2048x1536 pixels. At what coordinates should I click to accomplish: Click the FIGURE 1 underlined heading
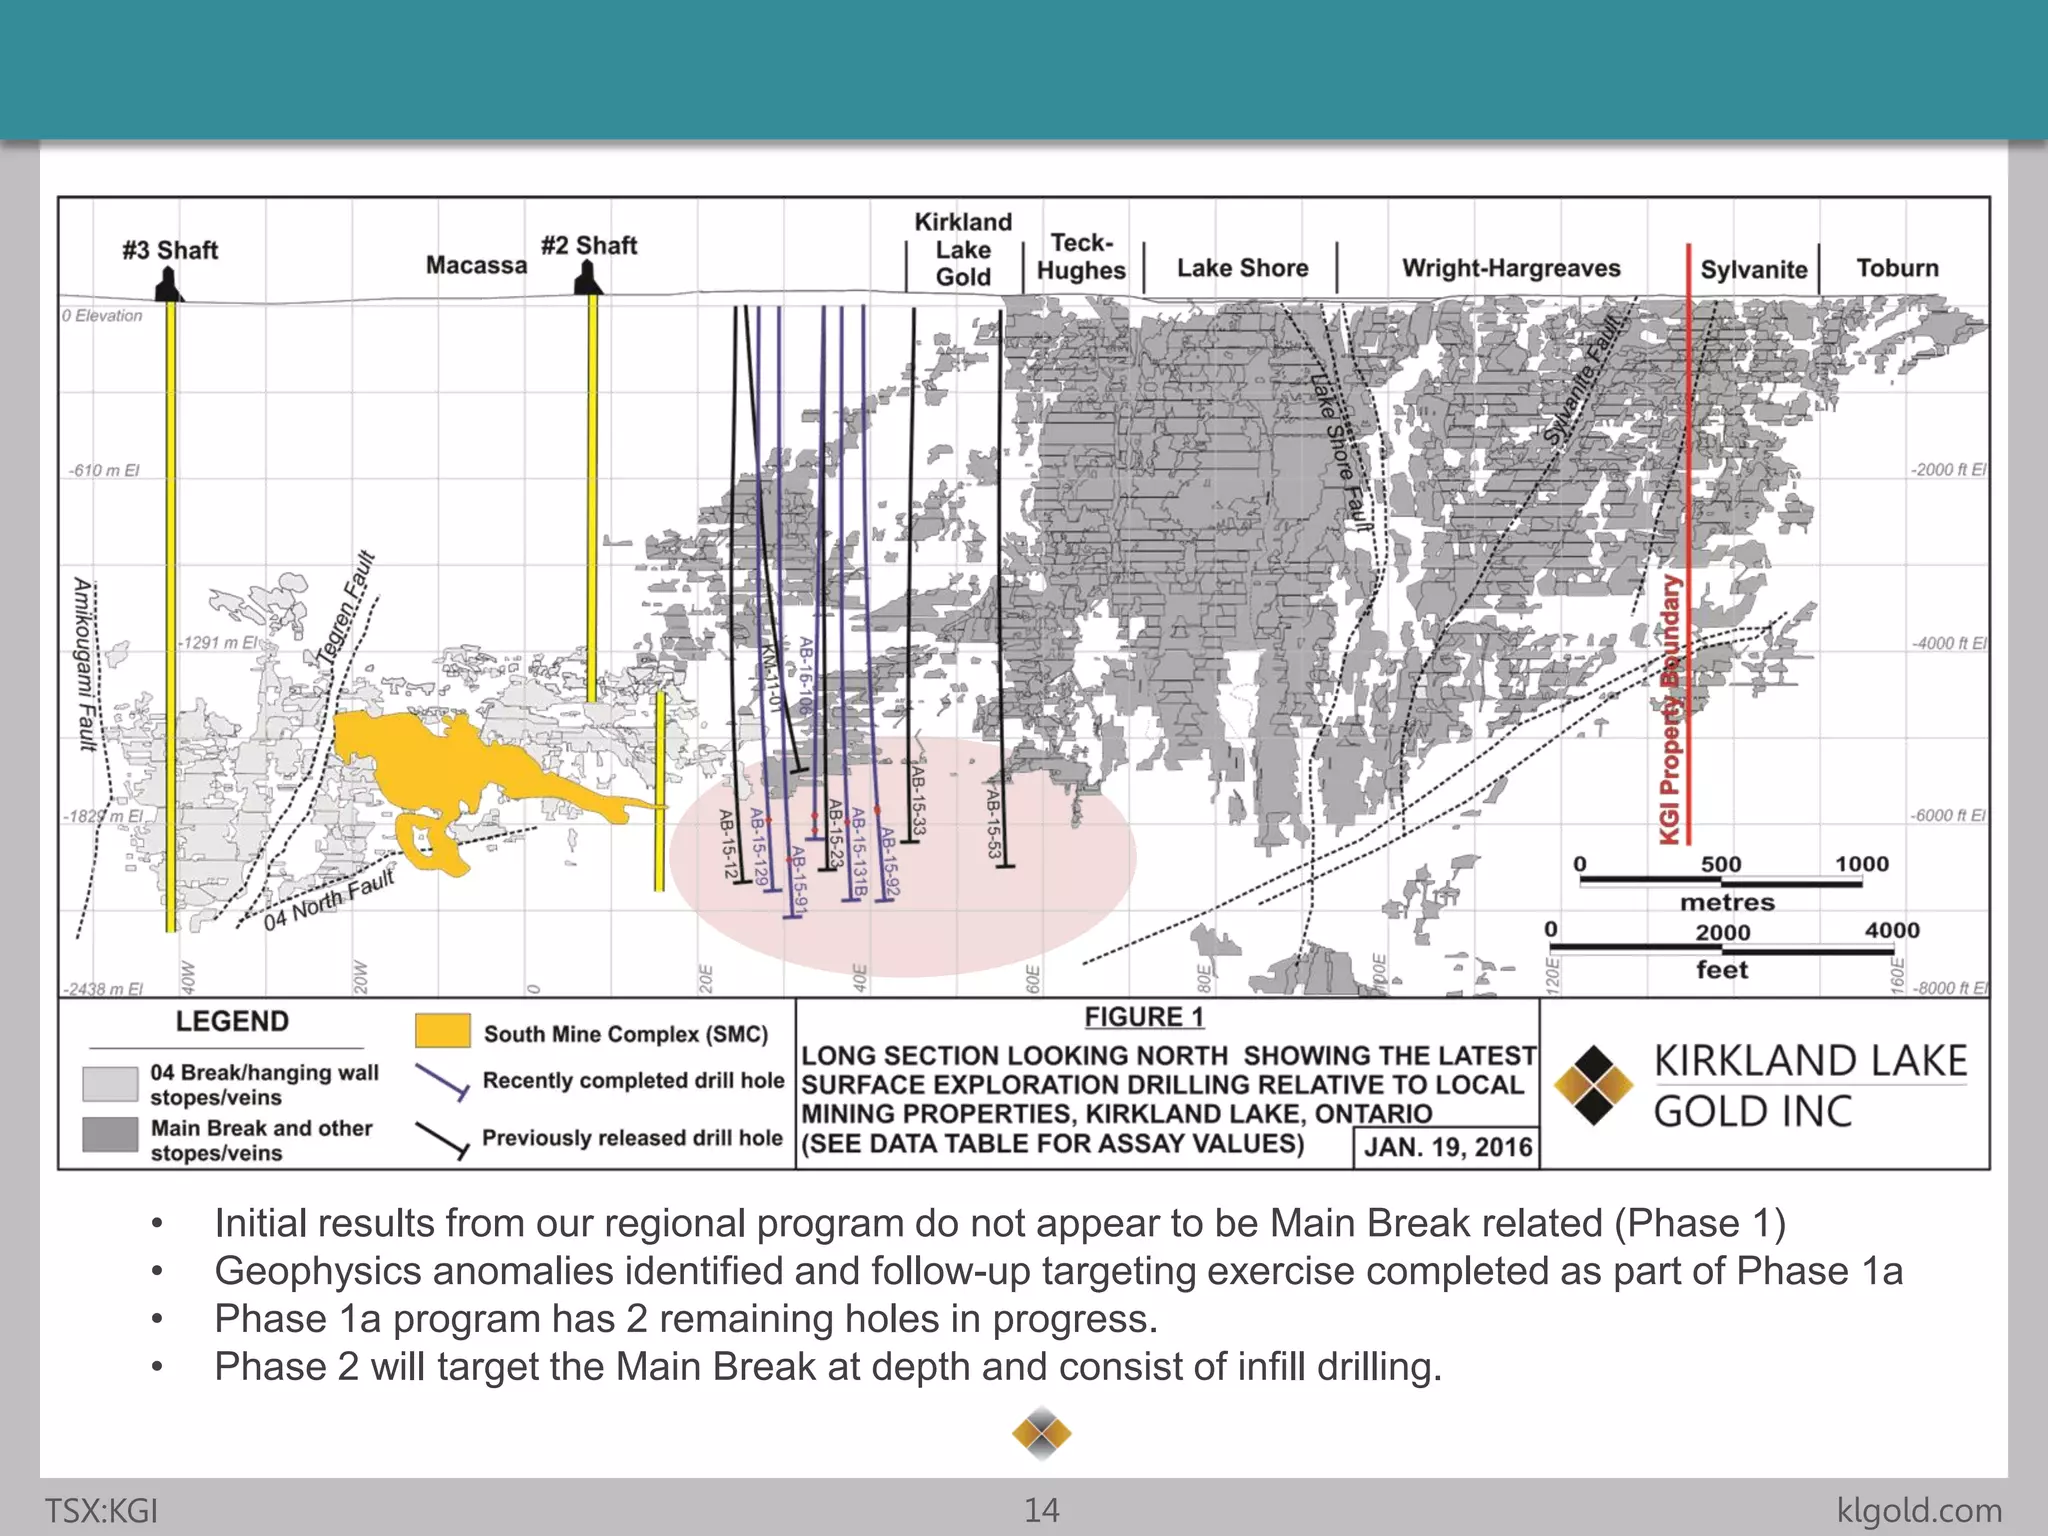tap(1144, 1017)
